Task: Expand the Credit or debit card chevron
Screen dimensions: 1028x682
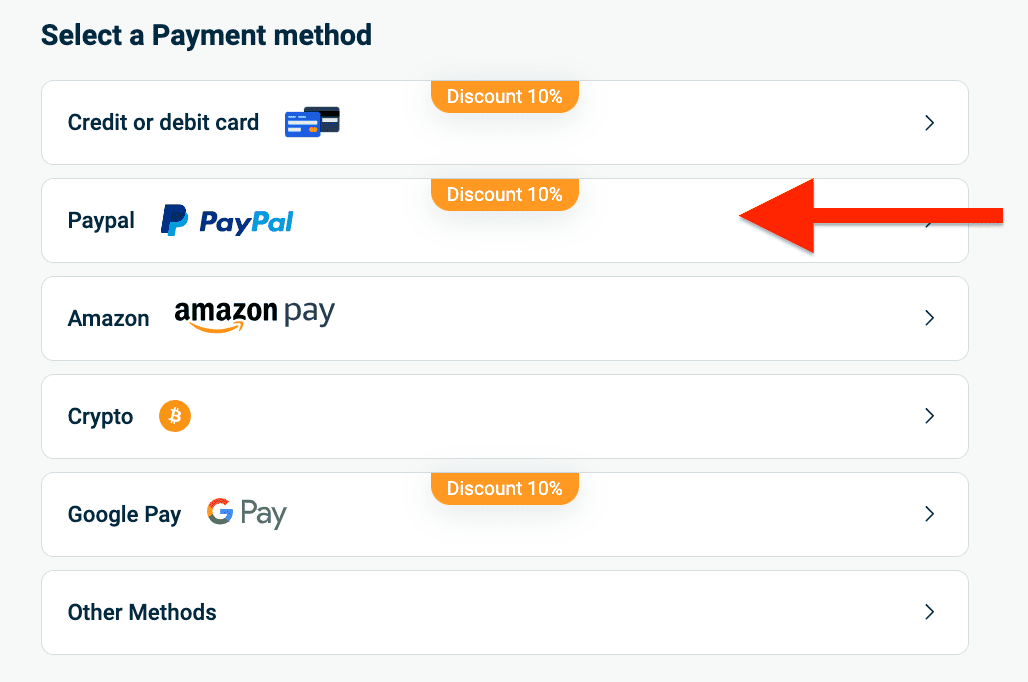Action: [929, 123]
